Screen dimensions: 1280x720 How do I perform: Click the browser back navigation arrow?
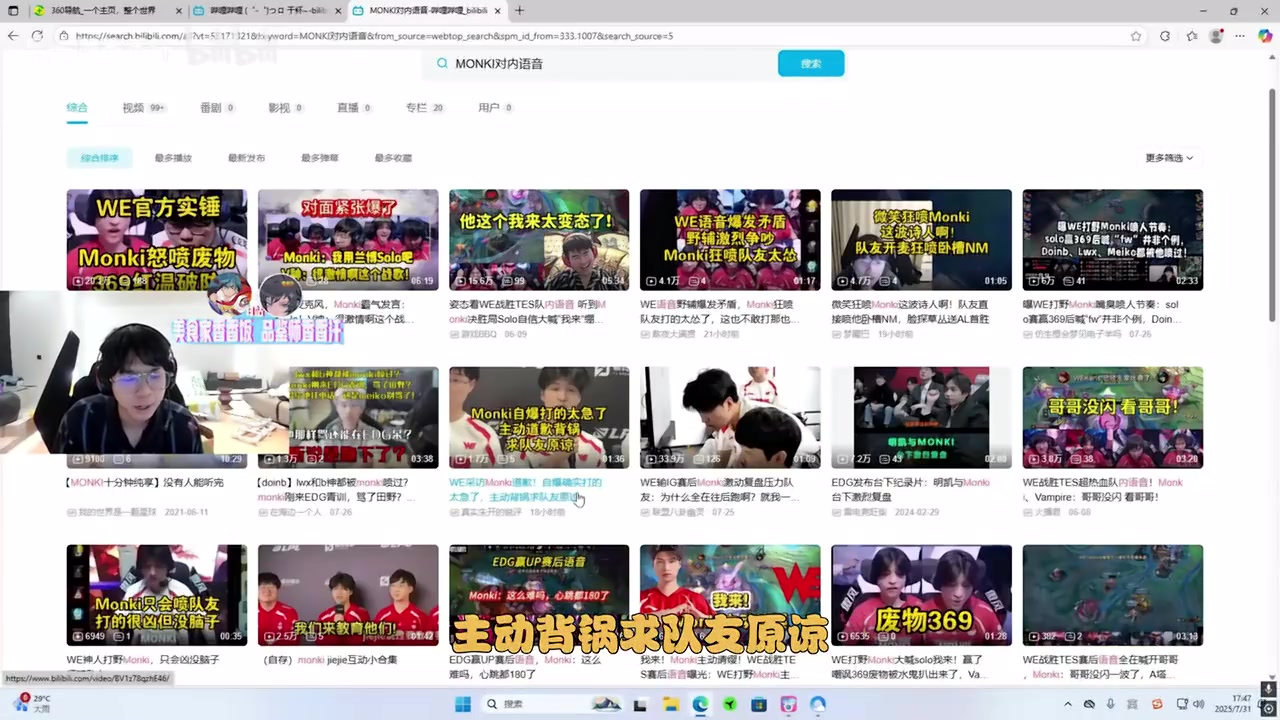click(x=13, y=36)
